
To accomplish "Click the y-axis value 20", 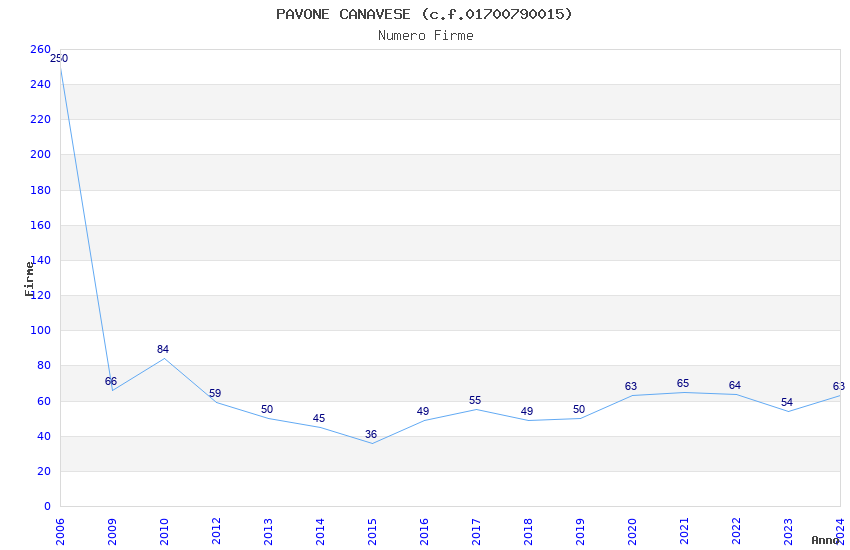I will [x=44, y=471].
